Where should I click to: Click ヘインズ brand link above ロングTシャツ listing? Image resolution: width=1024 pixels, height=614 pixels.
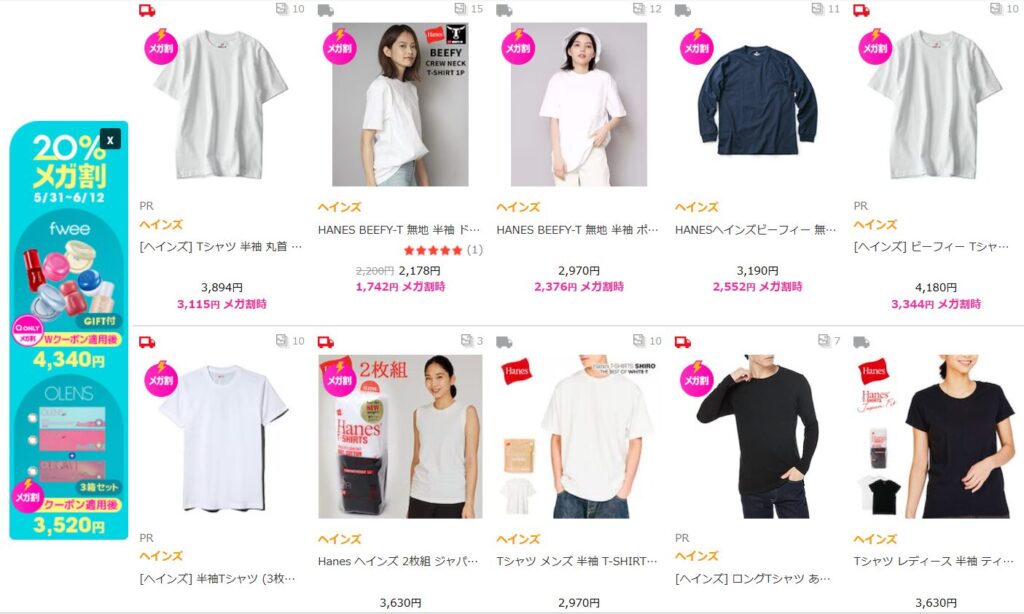[x=697, y=556]
